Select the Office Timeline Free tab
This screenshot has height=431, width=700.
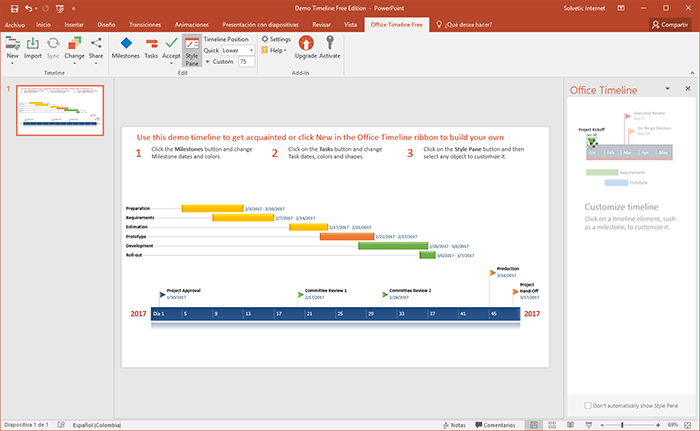396,25
